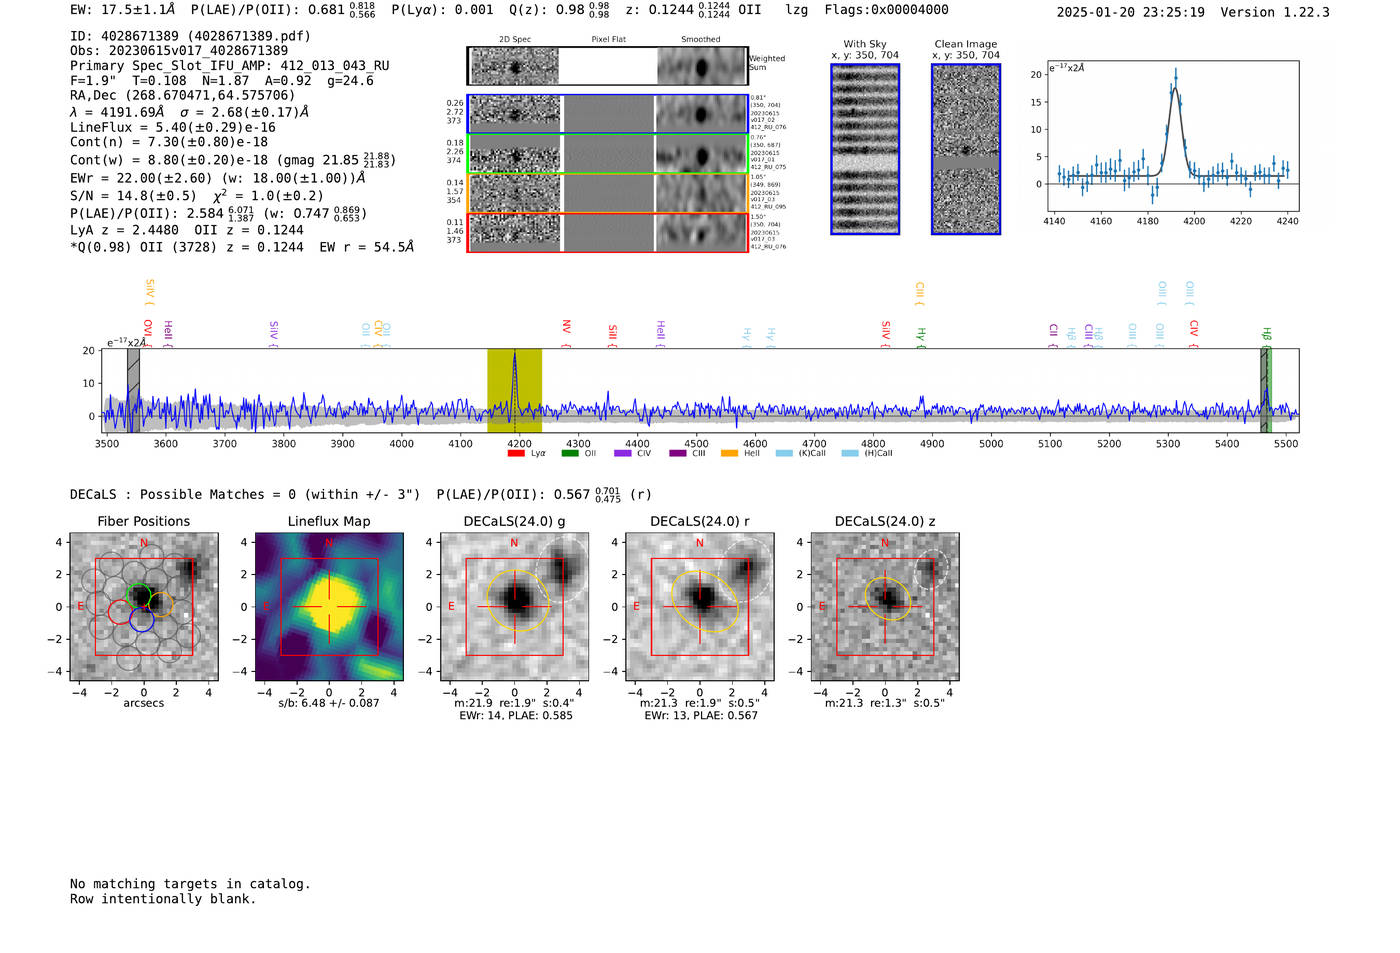1400x953 pixels.
Task: Click the red NV line label
Action: [566, 329]
